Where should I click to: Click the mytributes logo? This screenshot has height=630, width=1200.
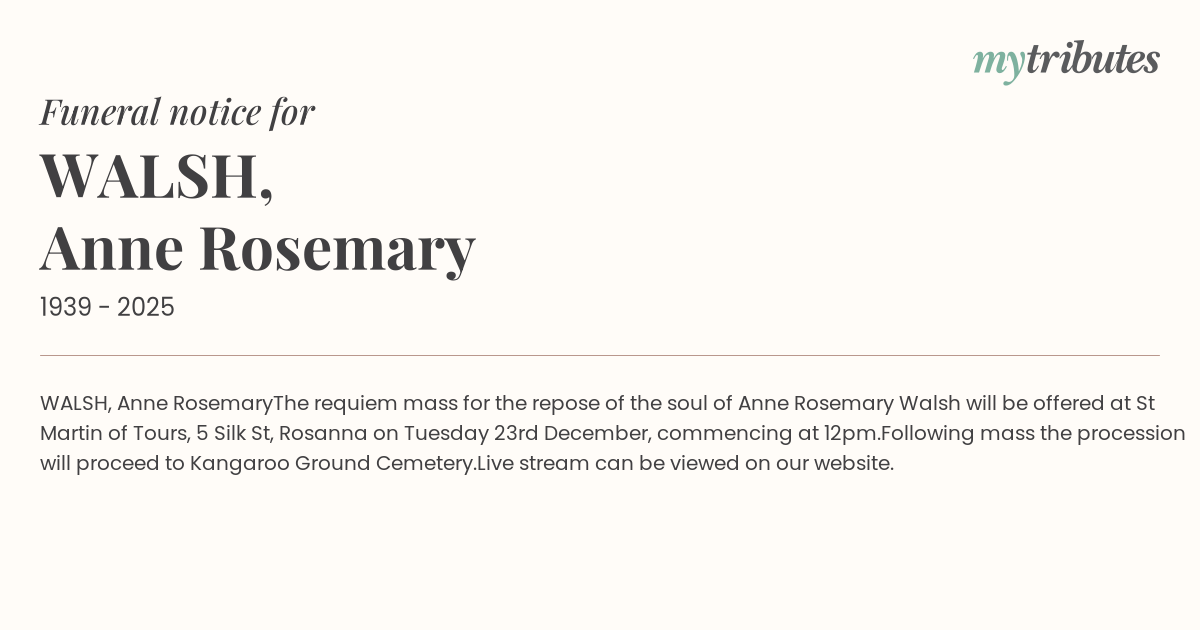[1065, 60]
